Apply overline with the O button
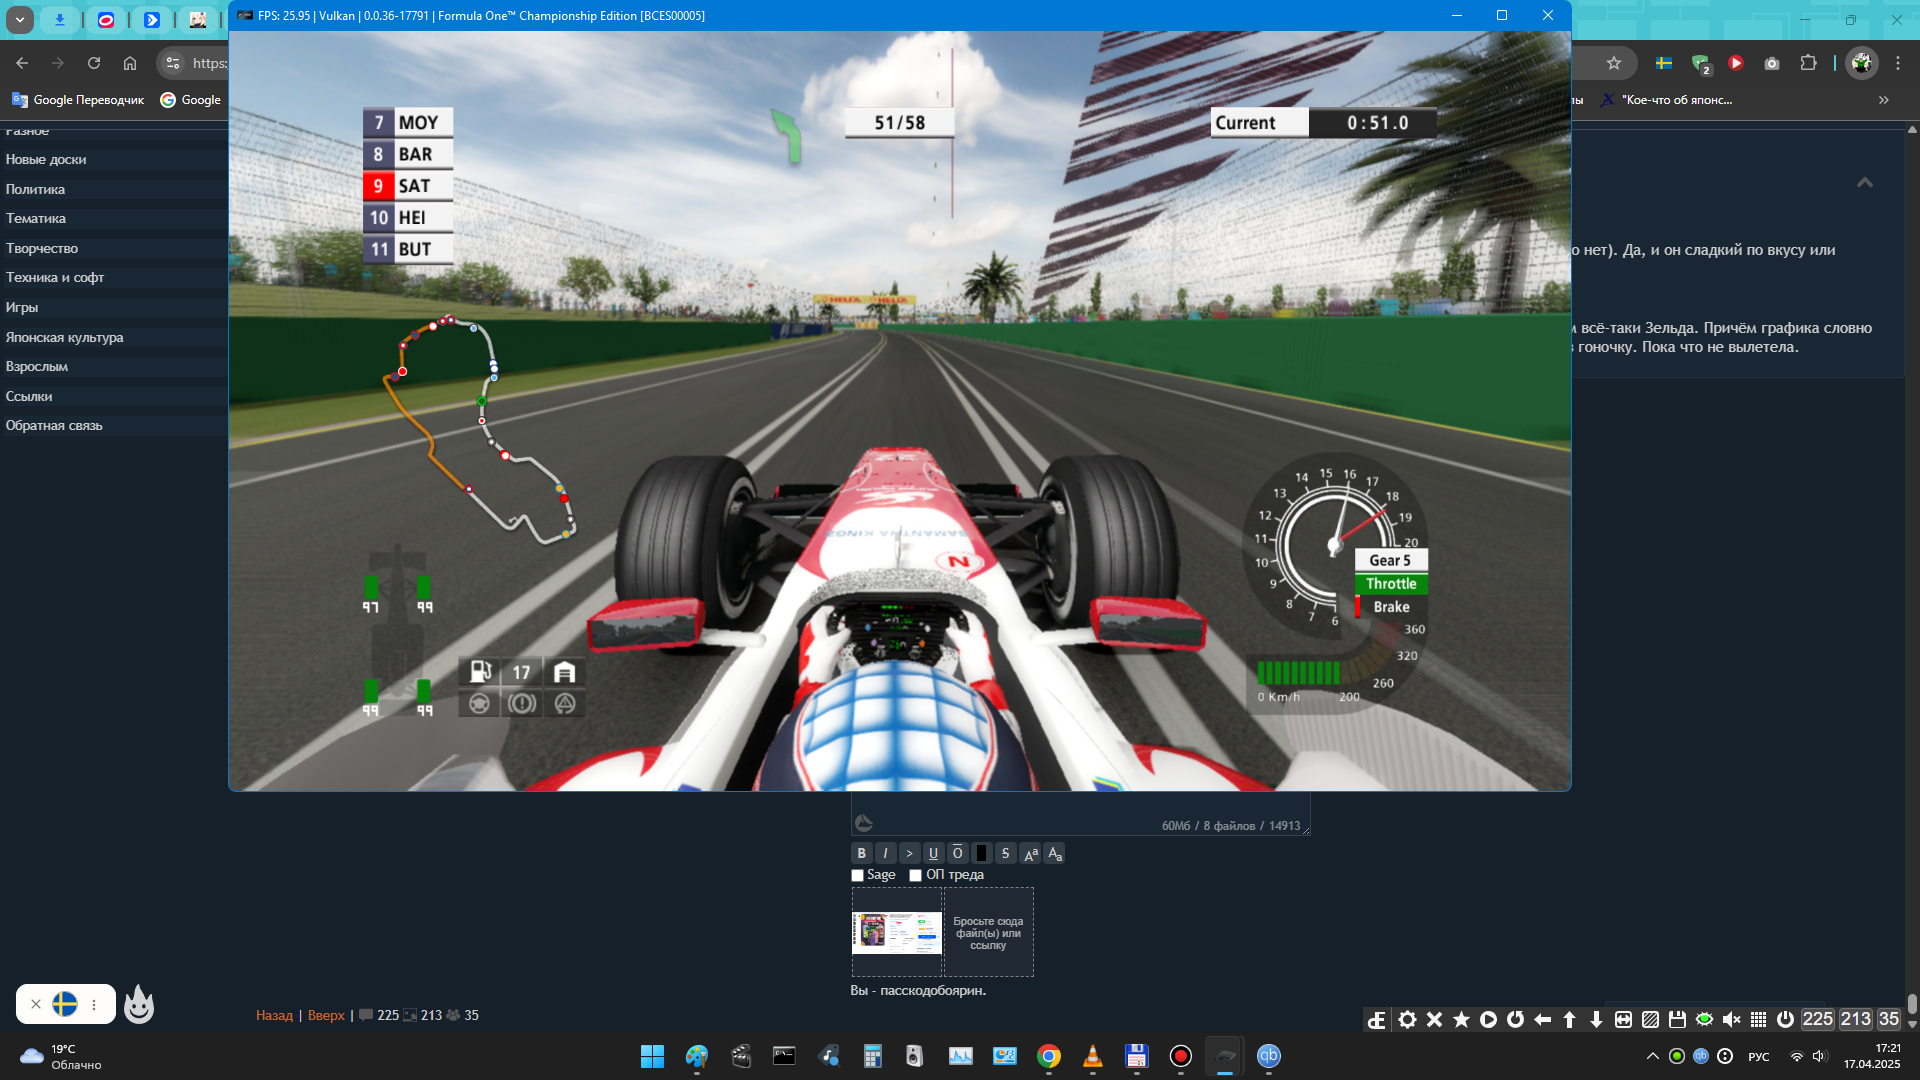1920x1080 pixels. click(x=957, y=853)
